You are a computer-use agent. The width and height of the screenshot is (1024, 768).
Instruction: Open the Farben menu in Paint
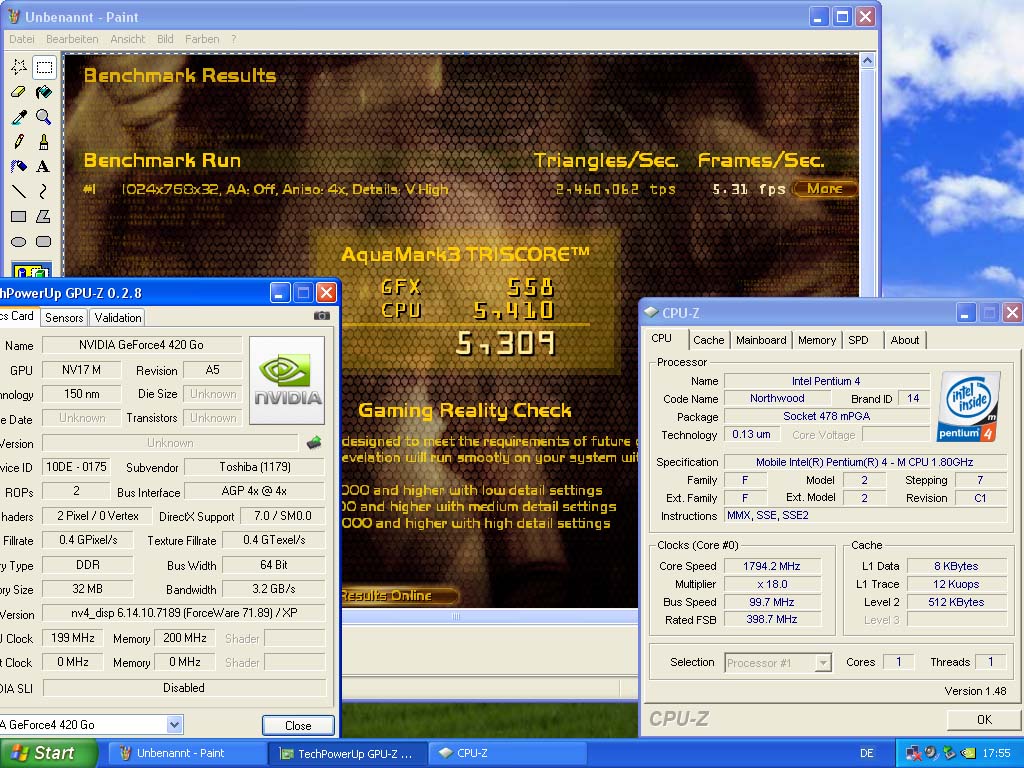(x=202, y=39)
